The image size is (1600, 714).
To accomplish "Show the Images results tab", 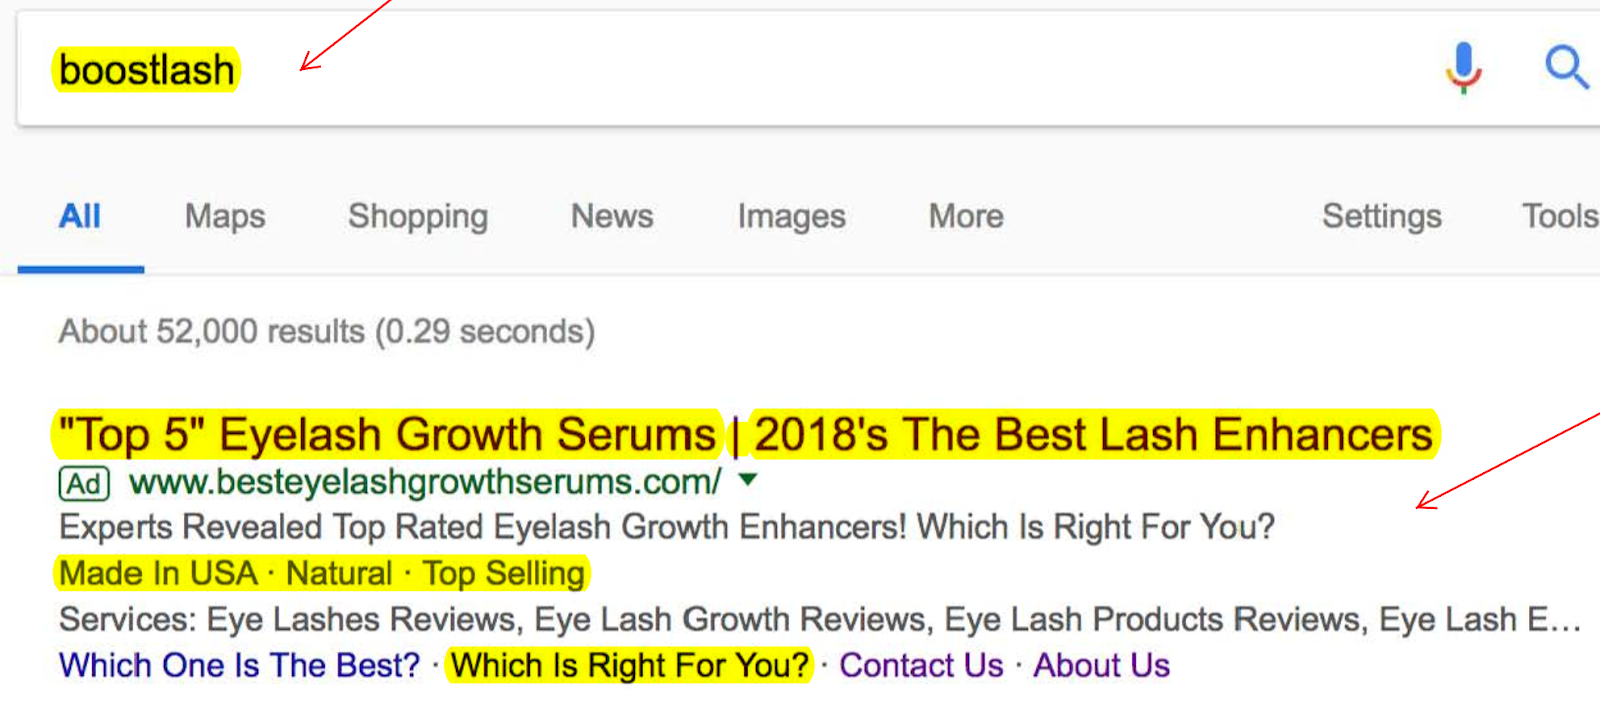I will 791,216.
